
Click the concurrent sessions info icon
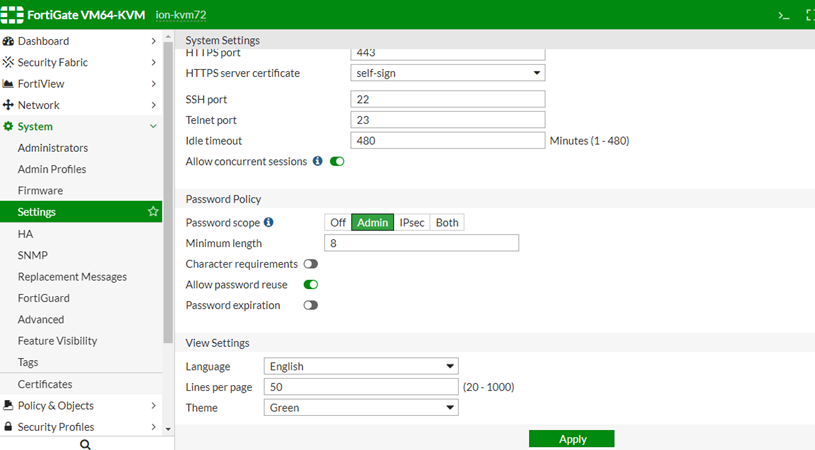coord(318,161)
